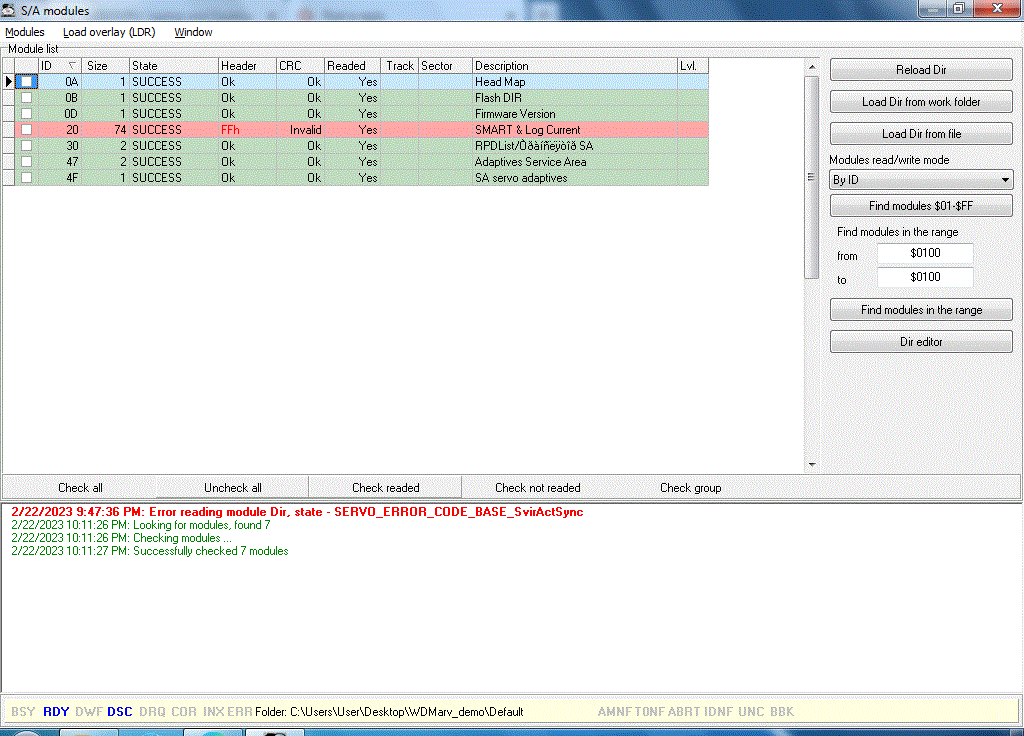Image resolution: width=1024 pixels, height=736 pixels.
Task: Sort by the ID column header
Action: click(x=59, y=66)
